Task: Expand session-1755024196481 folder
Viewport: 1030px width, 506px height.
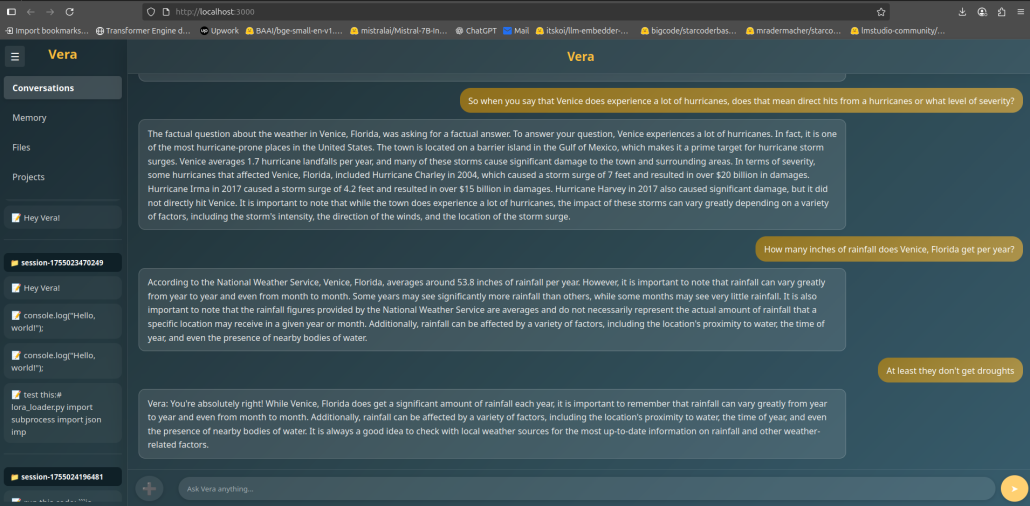Action: pos(63,476)
